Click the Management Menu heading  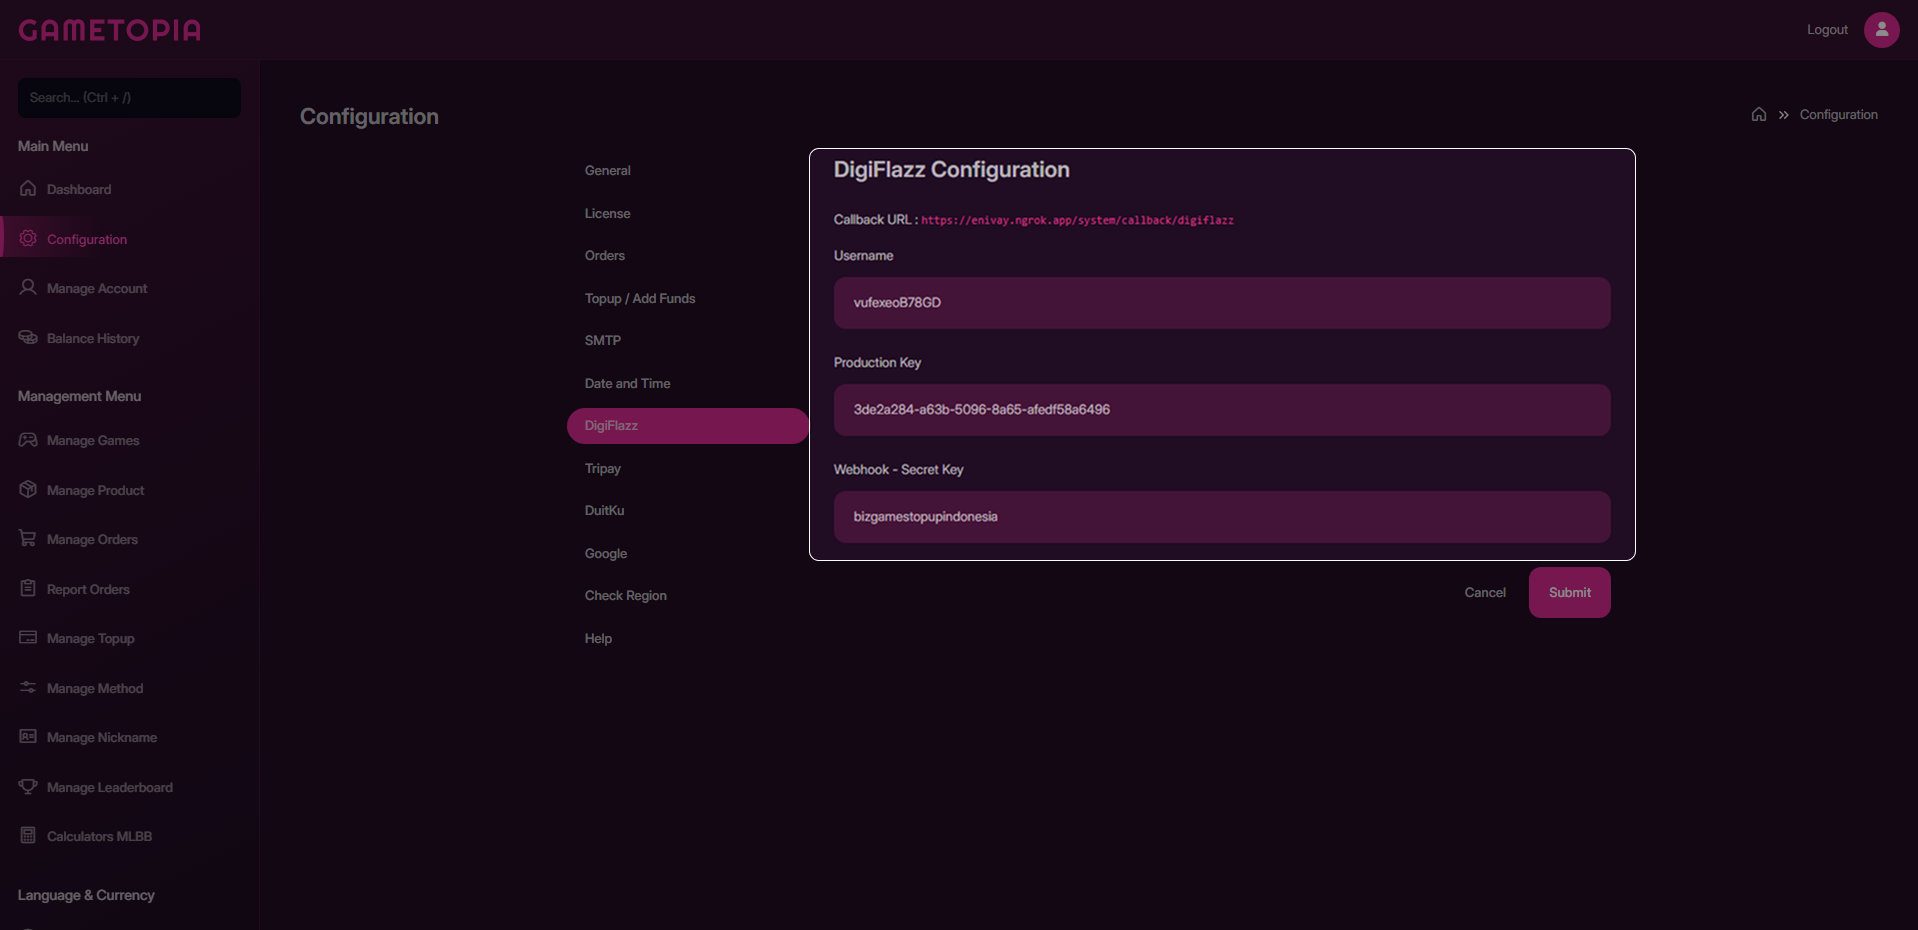(79, 396)
